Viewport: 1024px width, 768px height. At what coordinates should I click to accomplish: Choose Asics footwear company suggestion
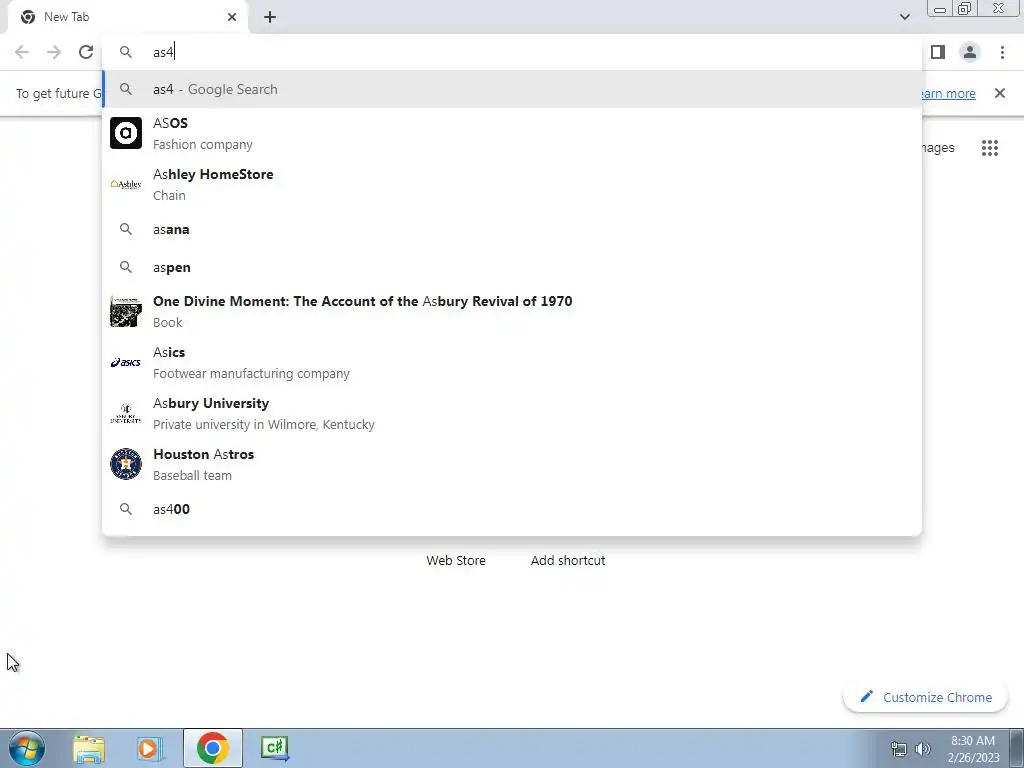pyautogui.click(x=512, y=362)
